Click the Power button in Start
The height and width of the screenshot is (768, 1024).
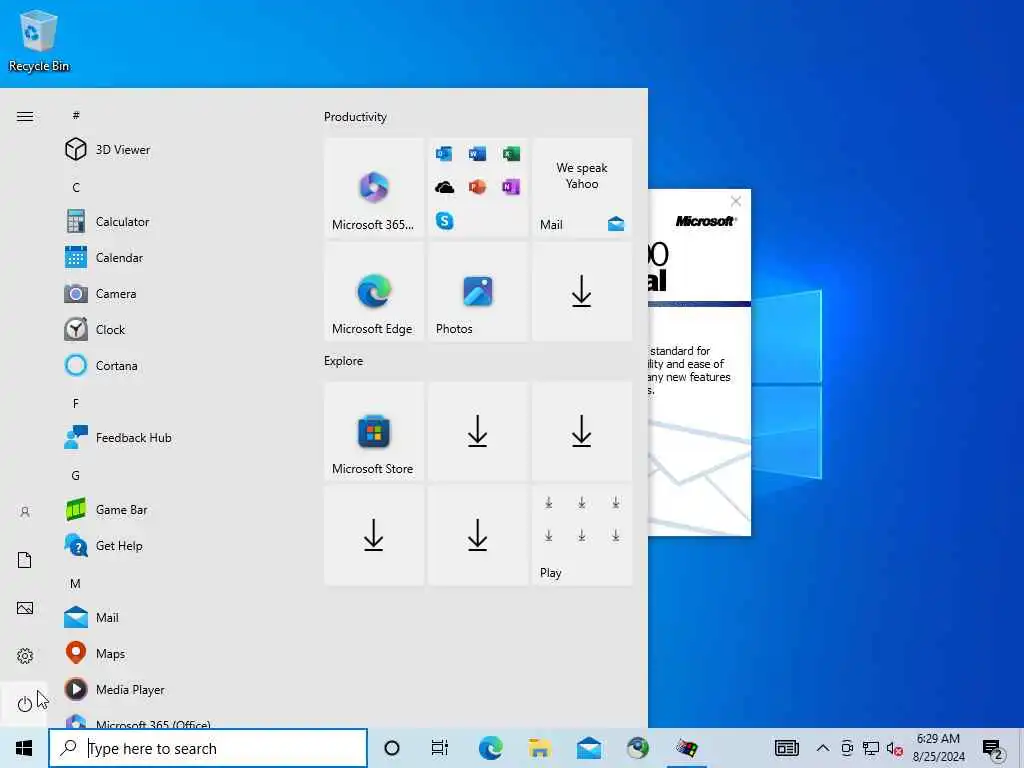coord(25,704)
